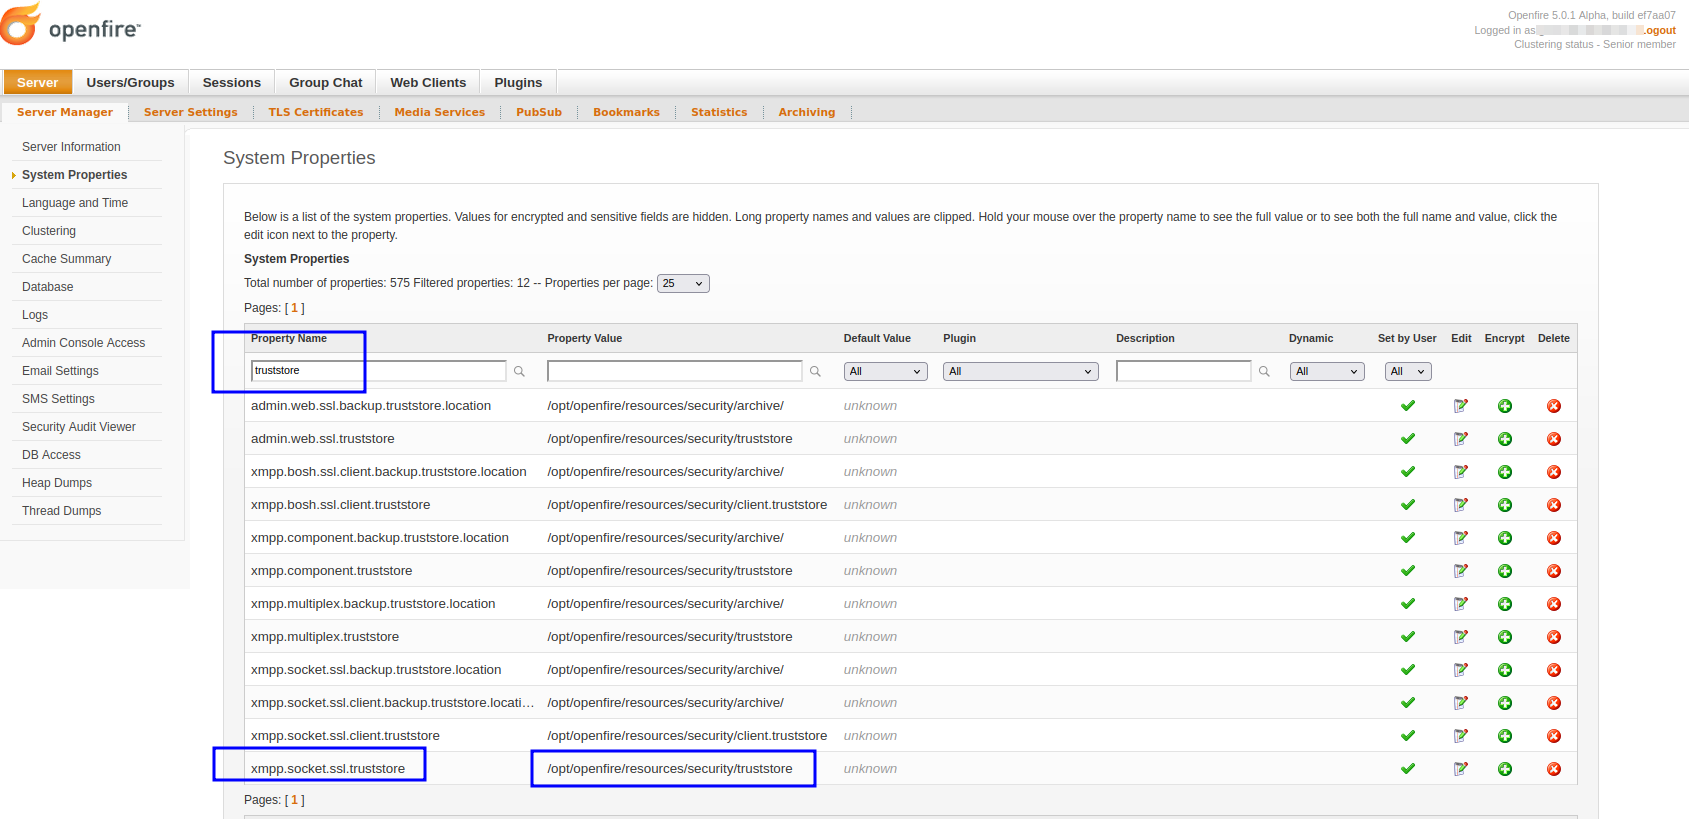1689x819 pixels.
Task: Click the Property Name filter field
Action: [378, 371]
